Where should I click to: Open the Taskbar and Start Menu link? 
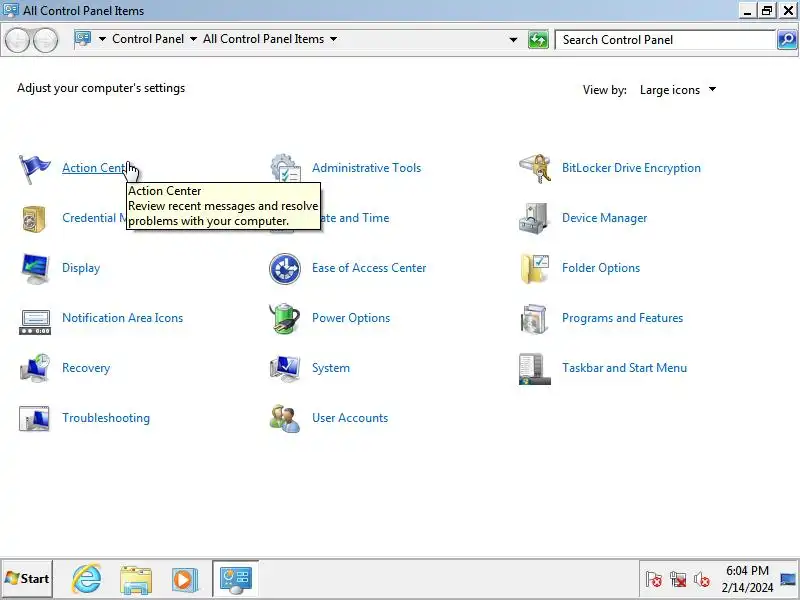[624, 368]
